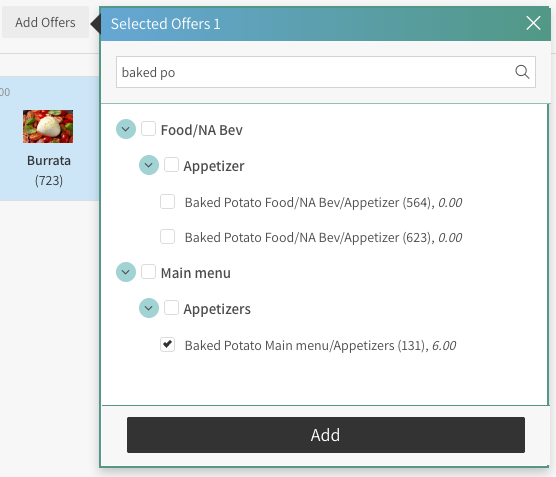
Task: Check the Food/NA Bev checkbox
Action: 148,129
